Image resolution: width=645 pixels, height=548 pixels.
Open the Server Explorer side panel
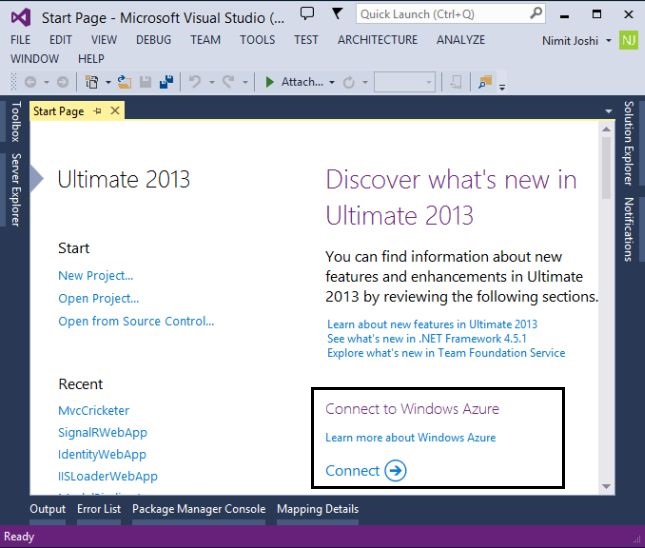click(x=16, y=190)
